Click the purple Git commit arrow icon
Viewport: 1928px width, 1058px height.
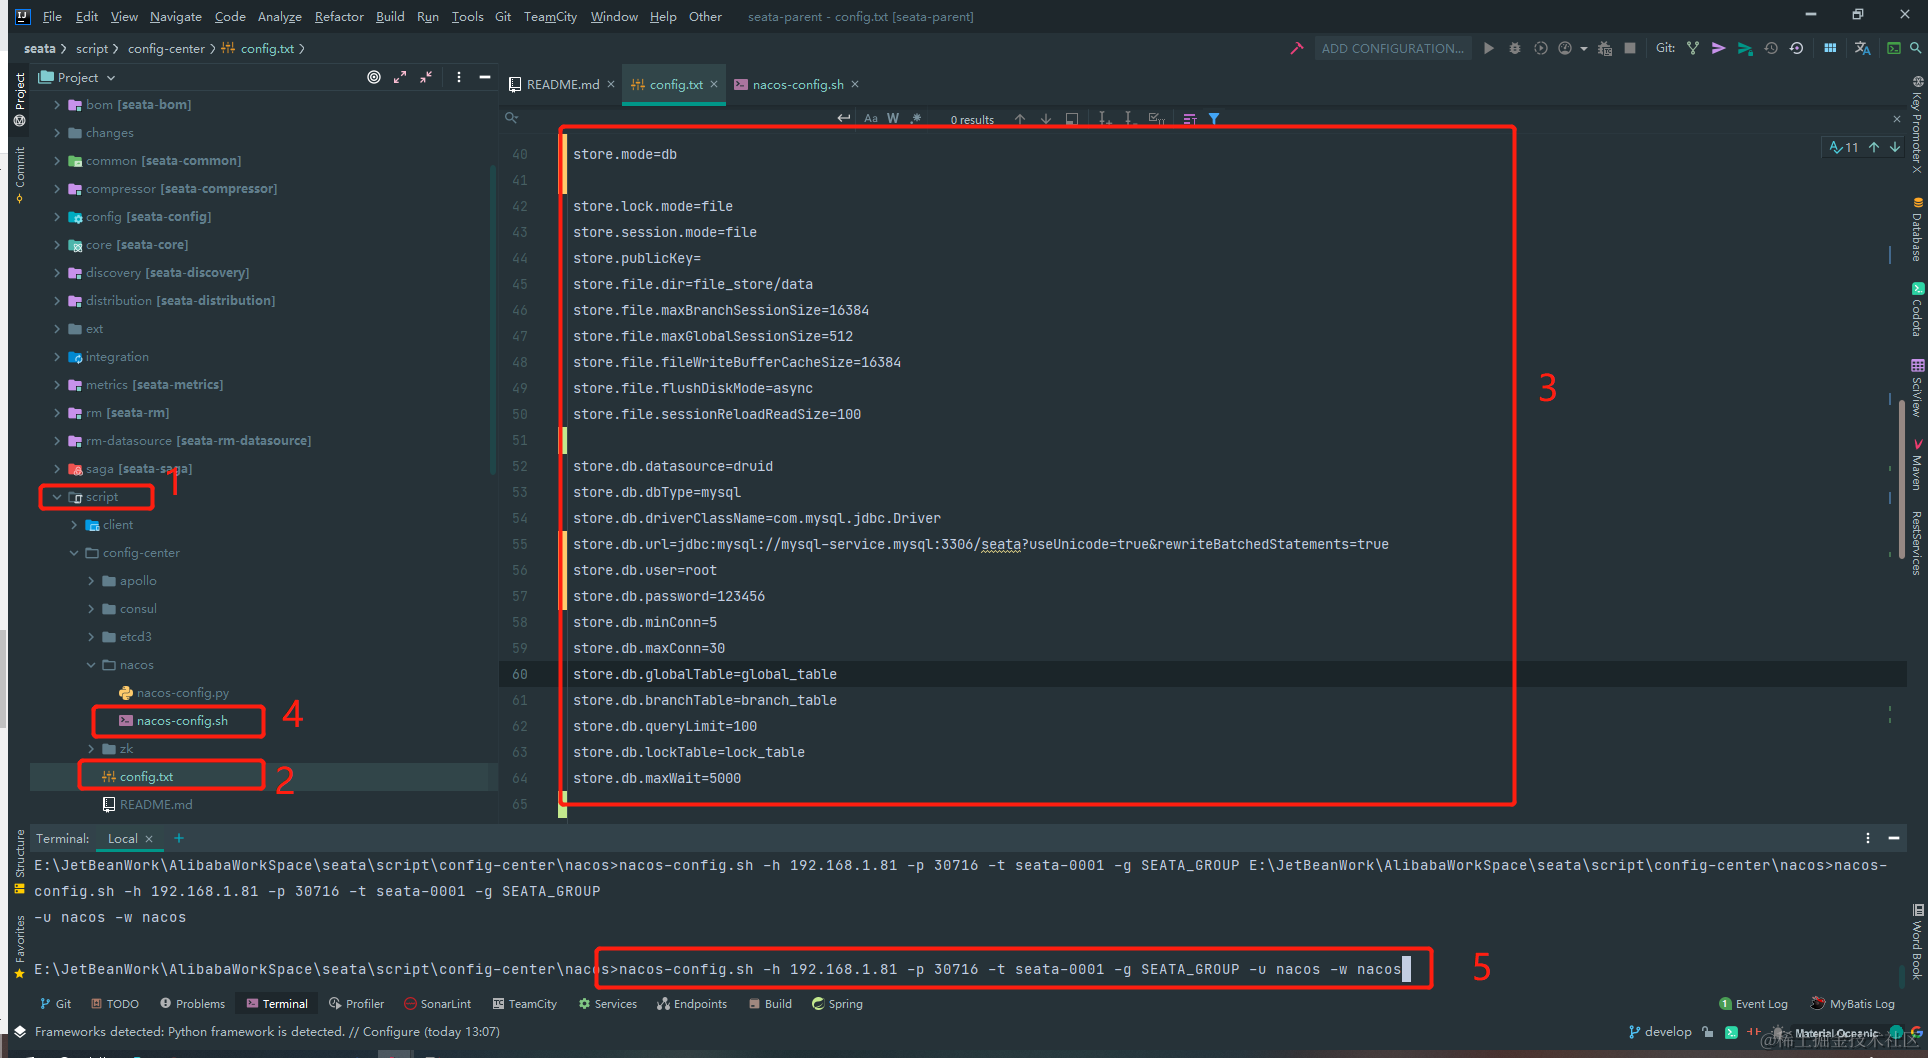tap(1719, 48)
